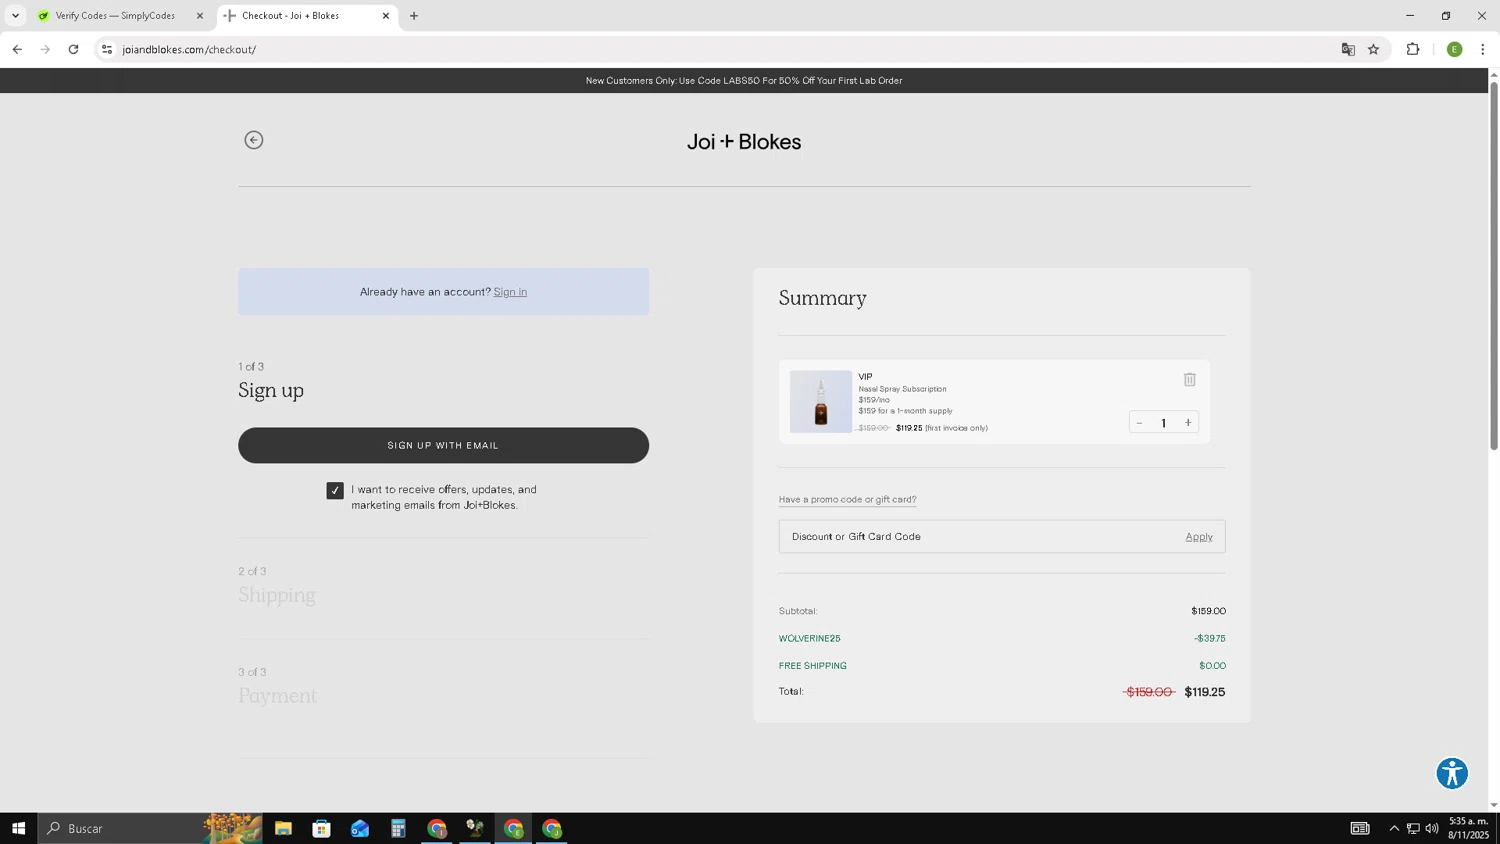This screenshot has width=1500, height=844.
Task: Open the Google Translate icon
Action: [x=1348, y=49]
